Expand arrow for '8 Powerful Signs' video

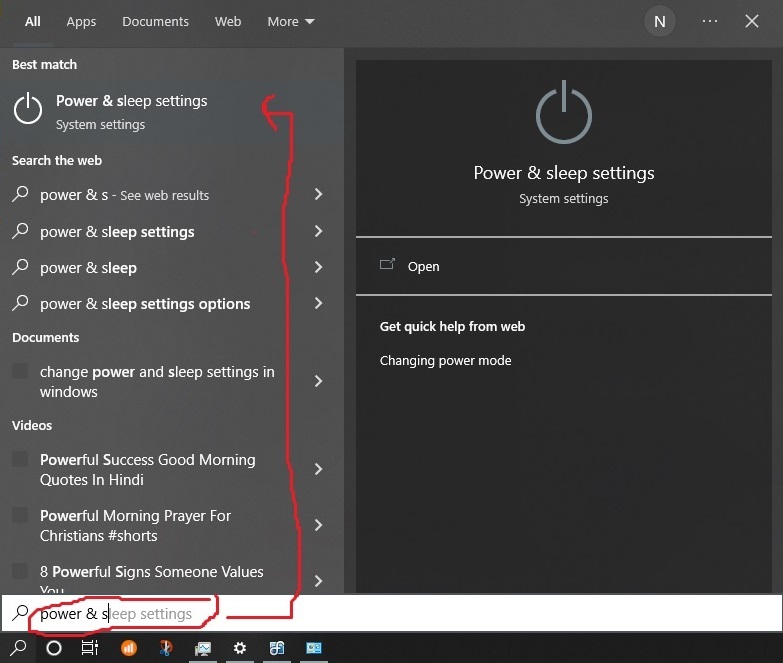(319, 581)
